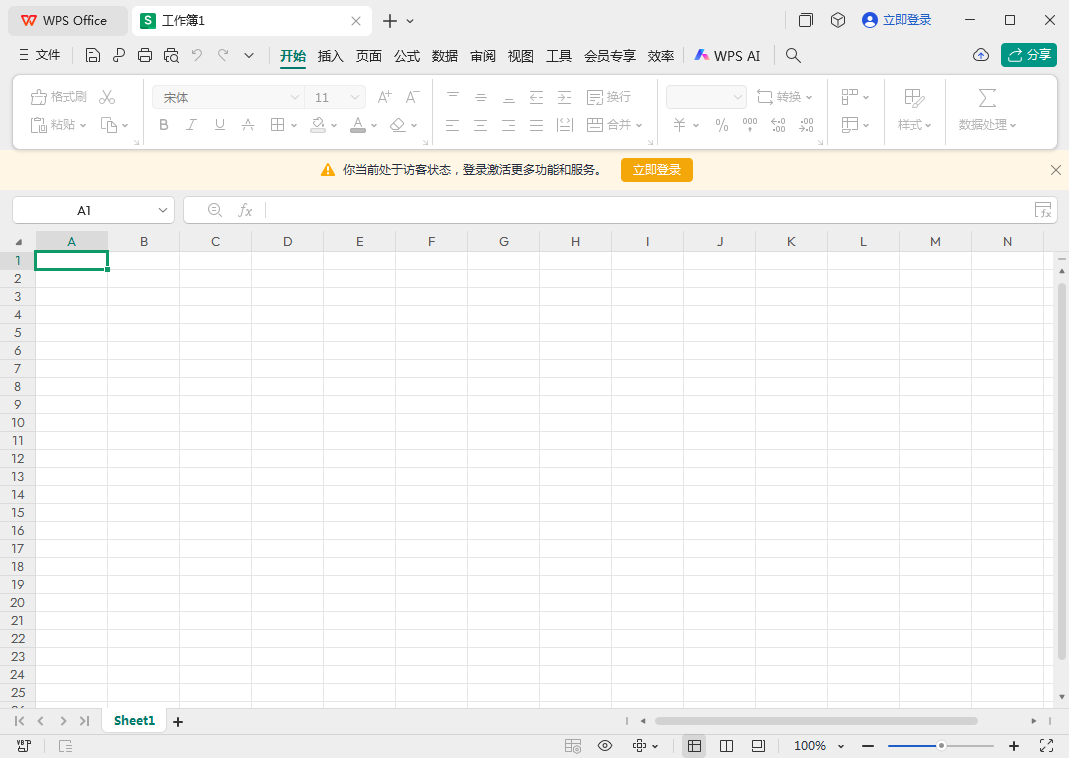The width and height of the screenshot is (1069, 758).
Task: Switch to the 插入 ribbon tab
Action: (x=331, y=56)
